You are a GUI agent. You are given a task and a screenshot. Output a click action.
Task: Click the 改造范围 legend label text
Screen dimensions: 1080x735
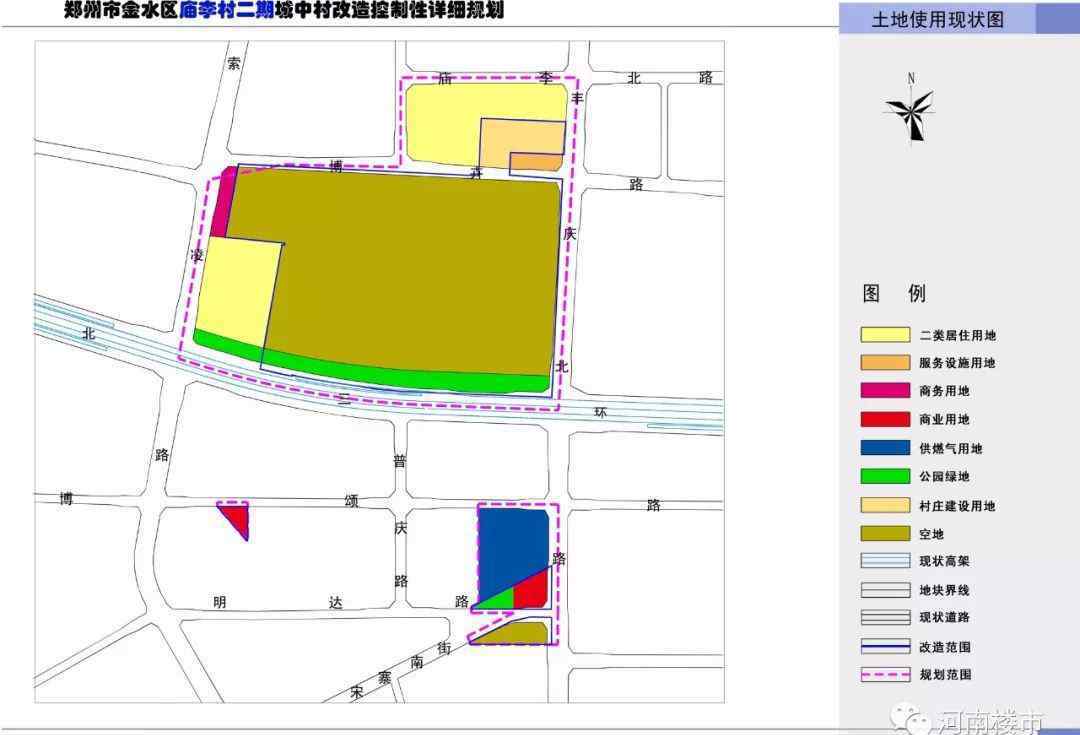click(x=945, y=647)
